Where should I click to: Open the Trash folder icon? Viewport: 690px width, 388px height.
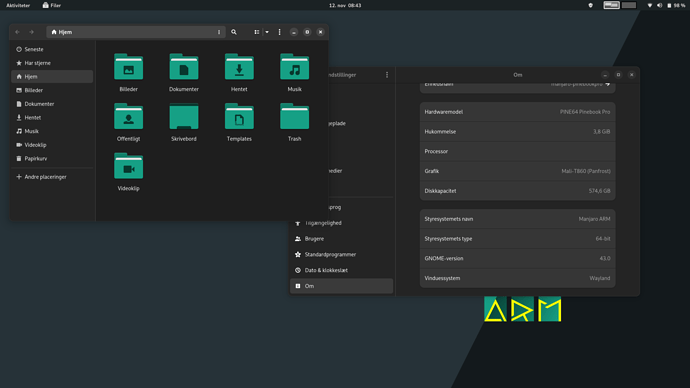(294, 117)
